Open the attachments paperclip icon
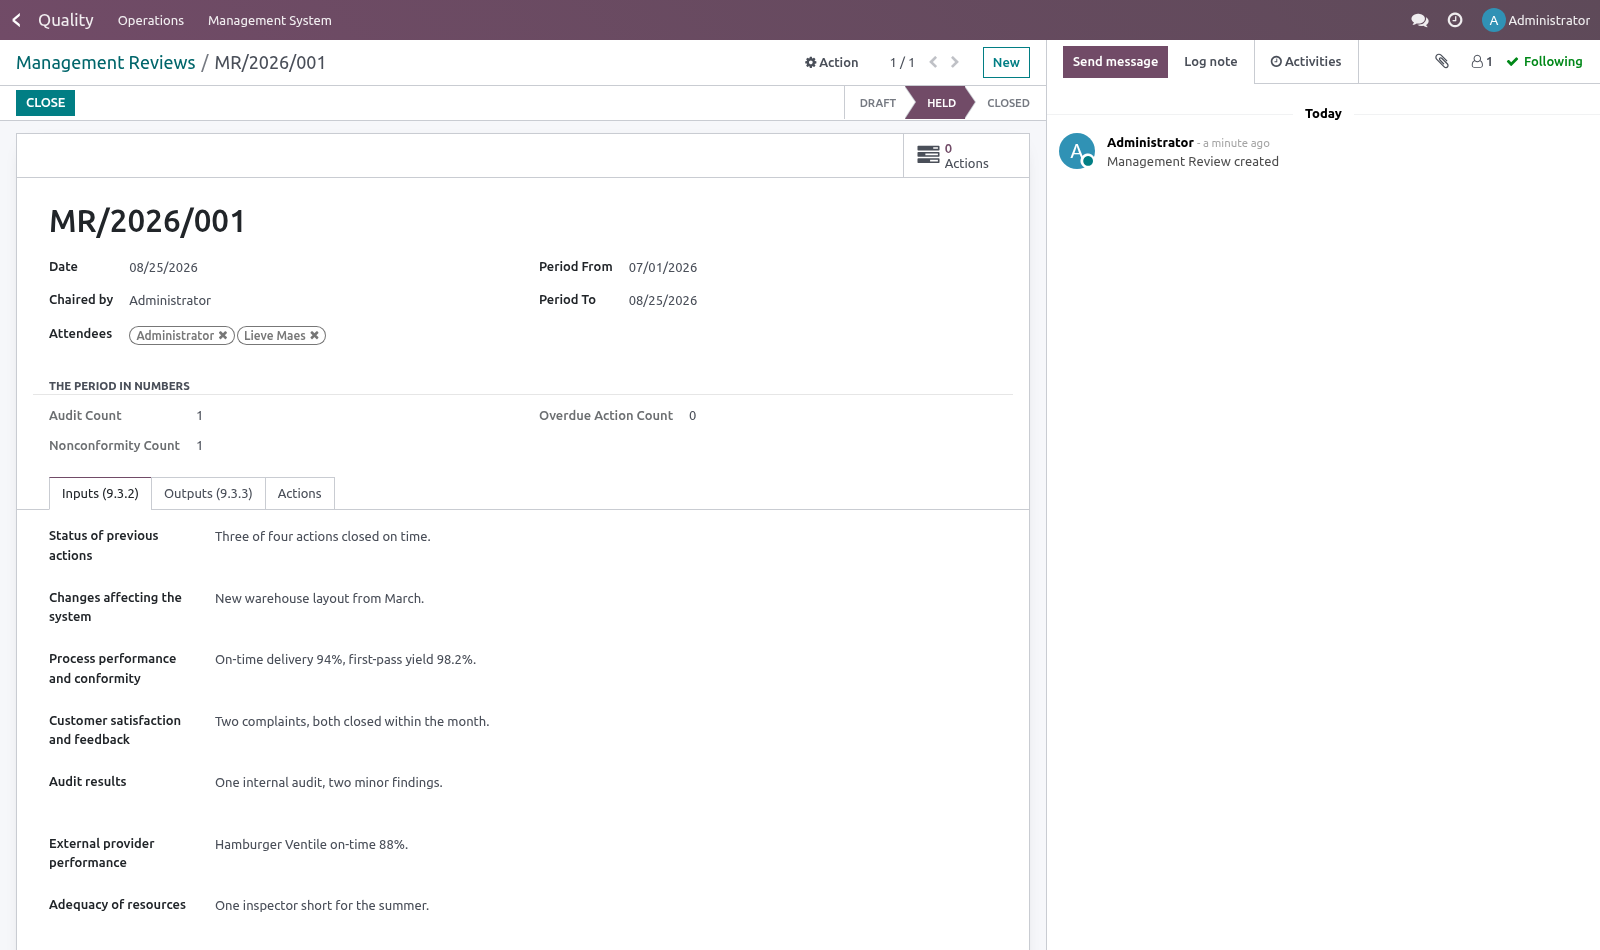 click(x=1442, y=61)
